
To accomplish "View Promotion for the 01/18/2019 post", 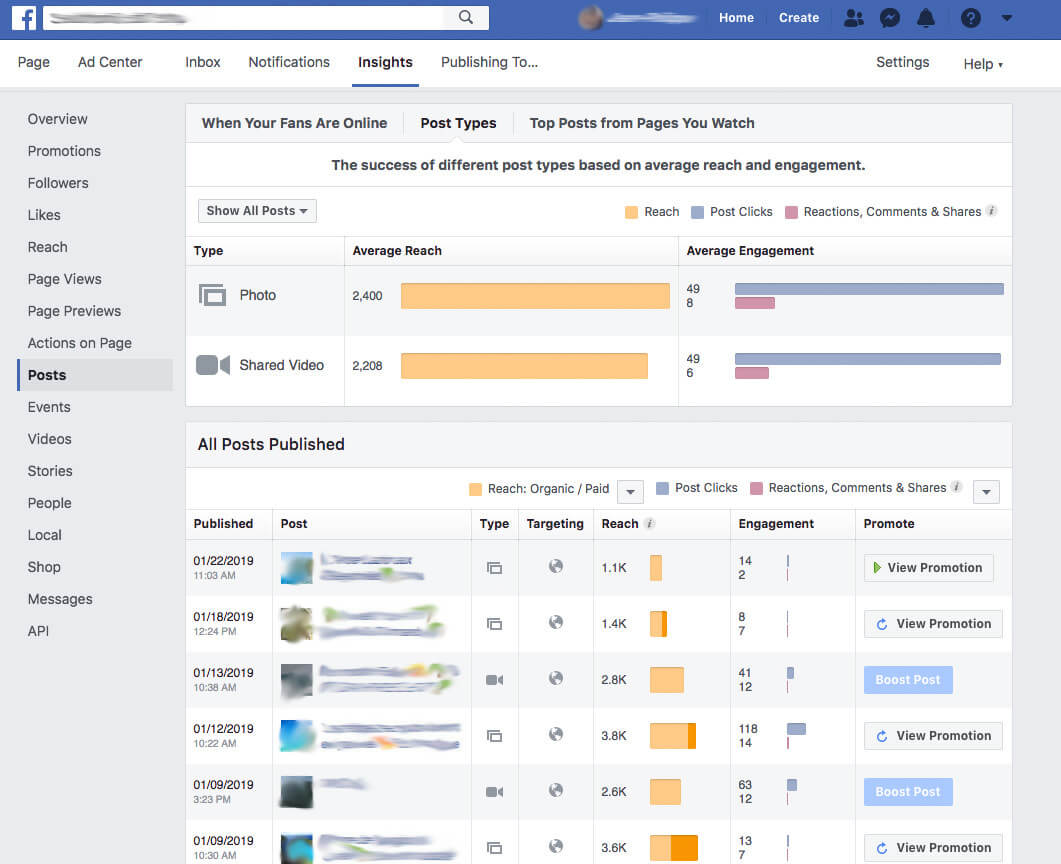I will [x=933, y=624].
